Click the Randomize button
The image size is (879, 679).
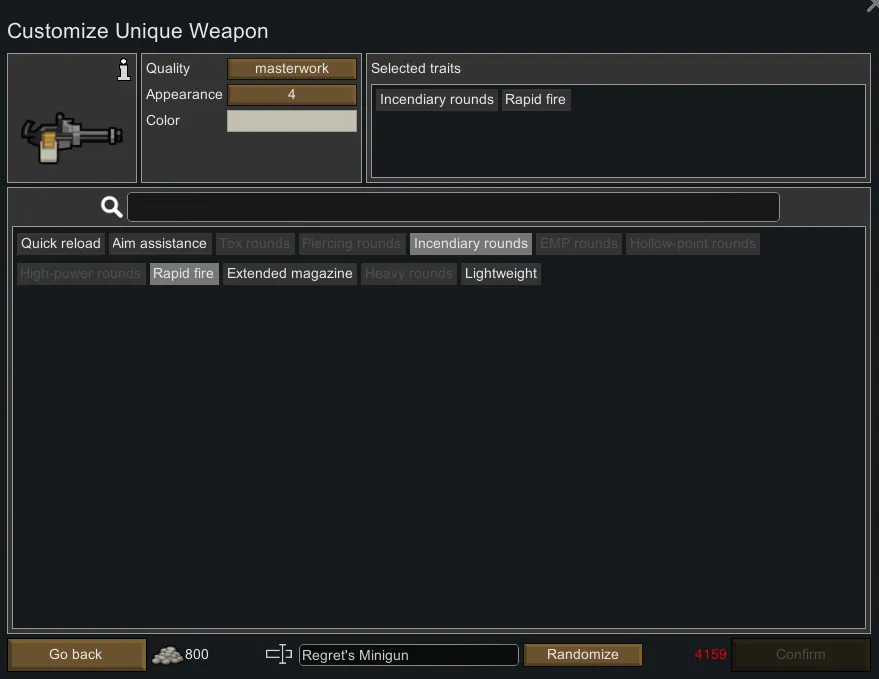click(582, 654)
